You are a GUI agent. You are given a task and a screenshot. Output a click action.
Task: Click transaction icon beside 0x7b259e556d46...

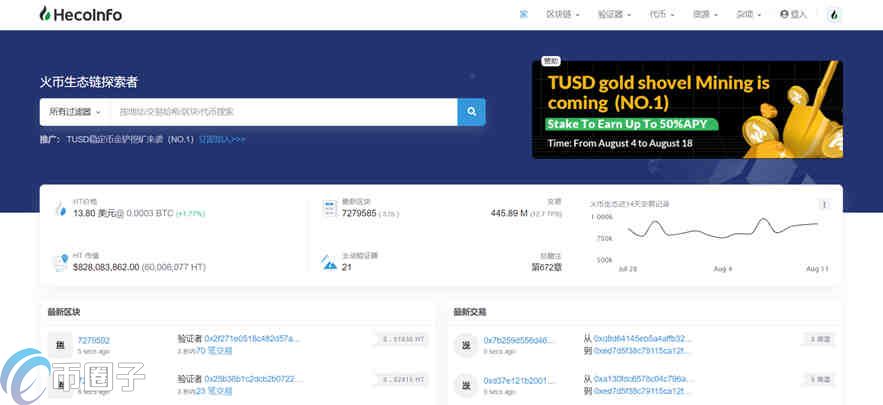(466, 345)
